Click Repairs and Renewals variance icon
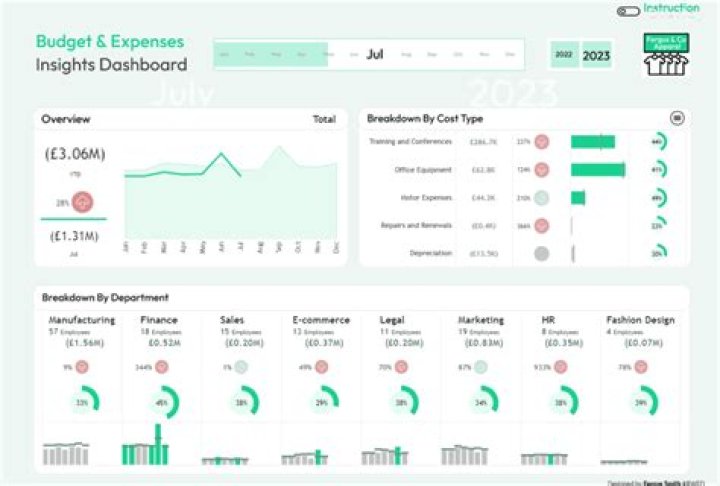The width and height of the screenshot is (720, 486). 541,226
